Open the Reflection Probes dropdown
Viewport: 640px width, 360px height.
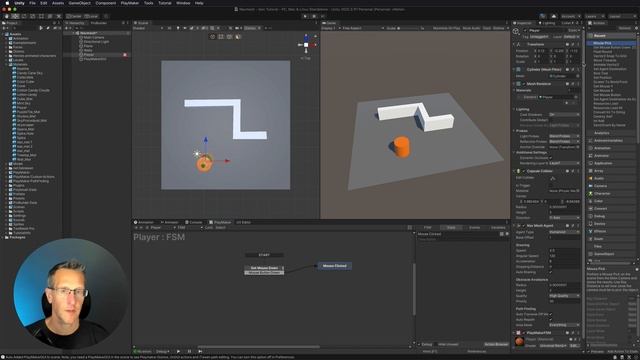(x=564, y=141)
